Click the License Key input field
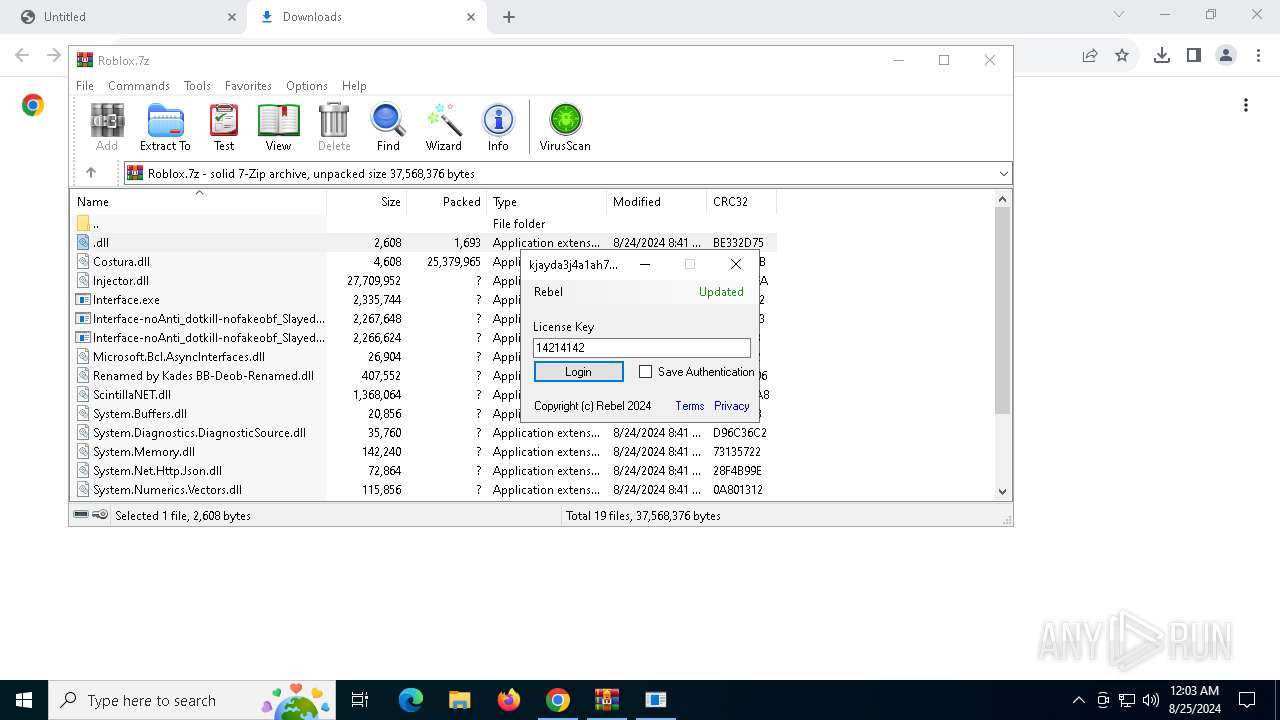1280x720 pixels. pyautogui.click(x=641, y=348)
